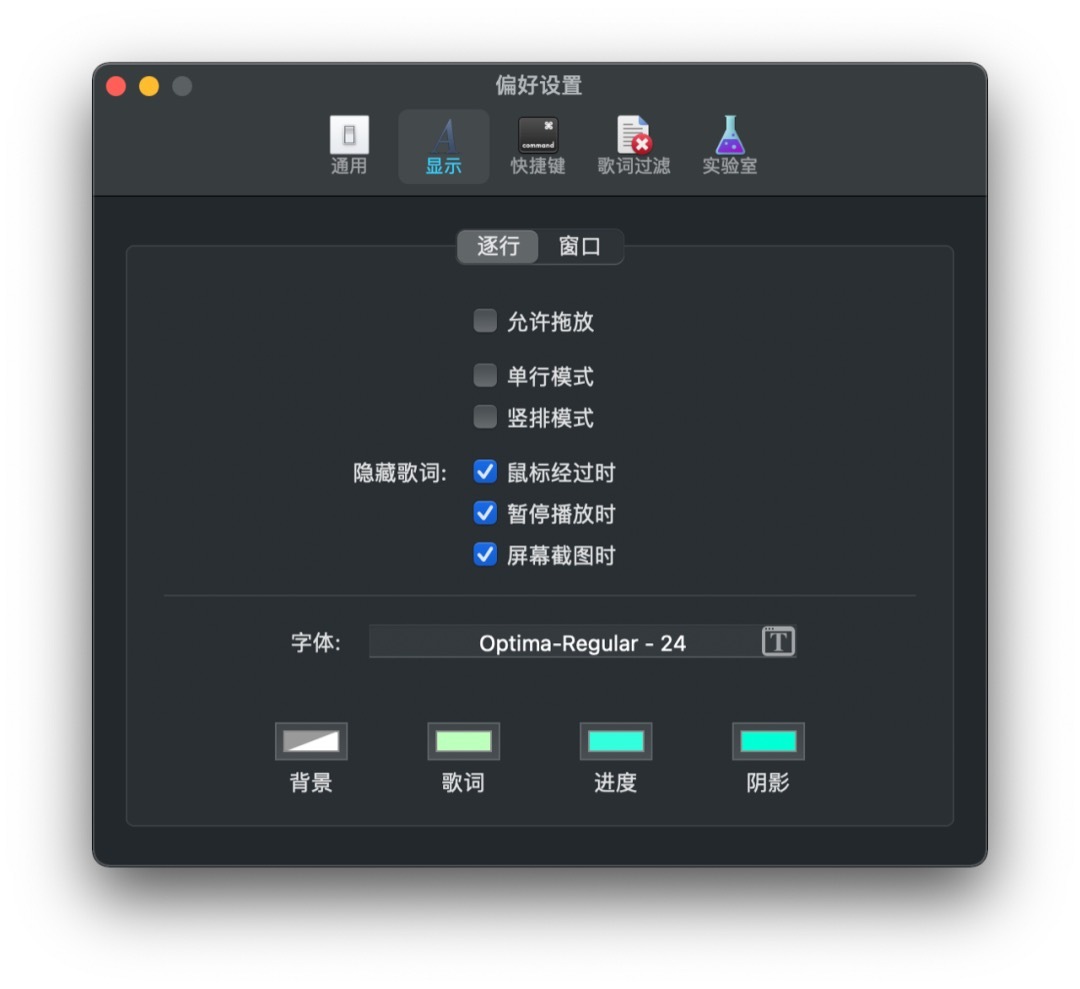1080x989 pixels.
Task: Open the 通用 general preferences pane
Action: (x=349, y=146)
